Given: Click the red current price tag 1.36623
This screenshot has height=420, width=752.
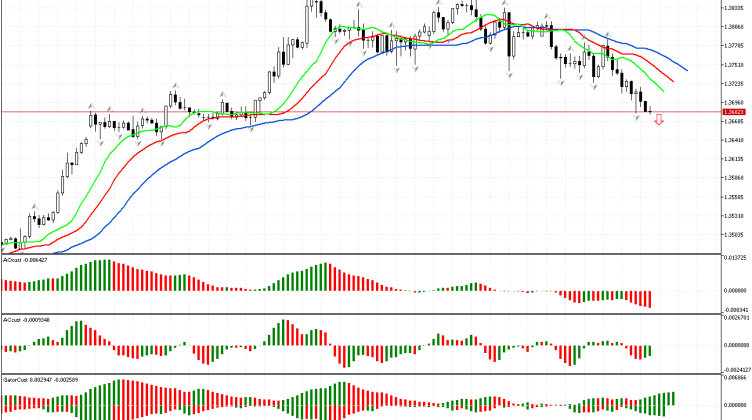Looking at the screenshot, I should 733,112.
